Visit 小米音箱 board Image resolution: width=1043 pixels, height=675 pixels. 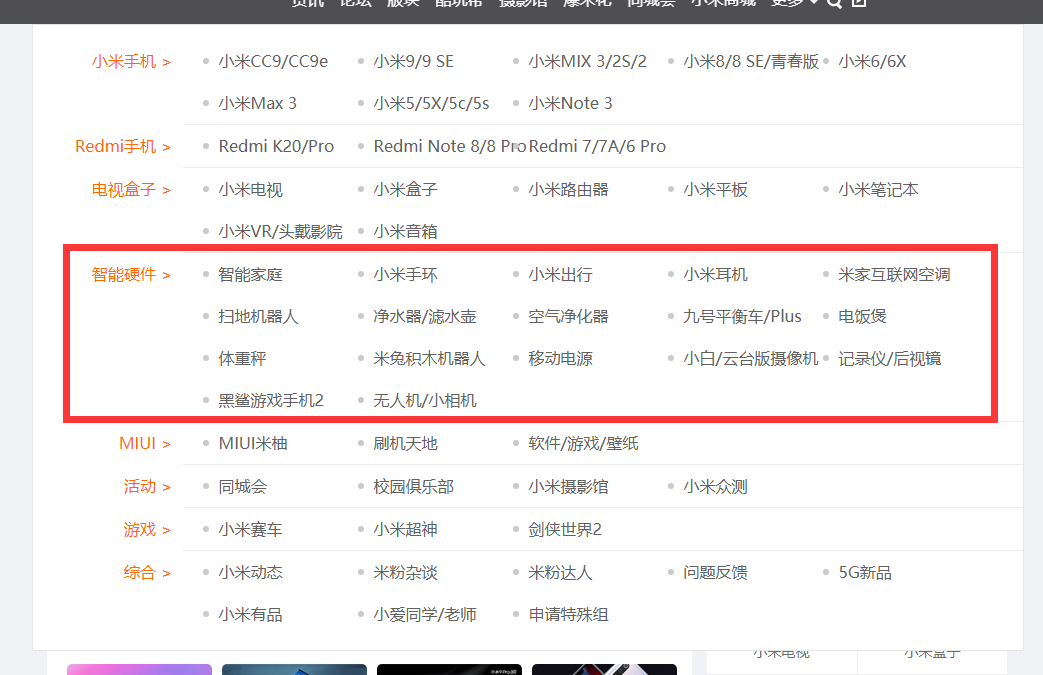(406, 231)
